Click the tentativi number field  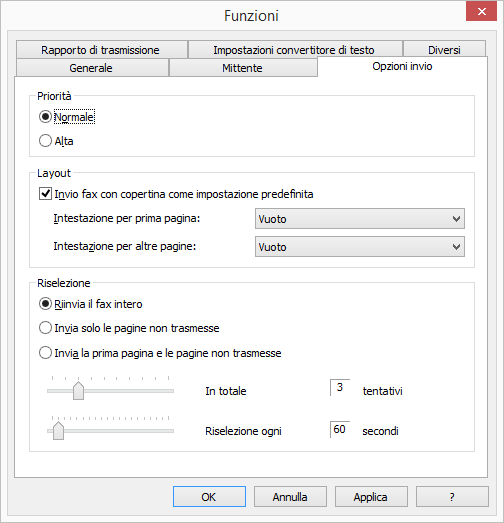(x=340, y=388)
